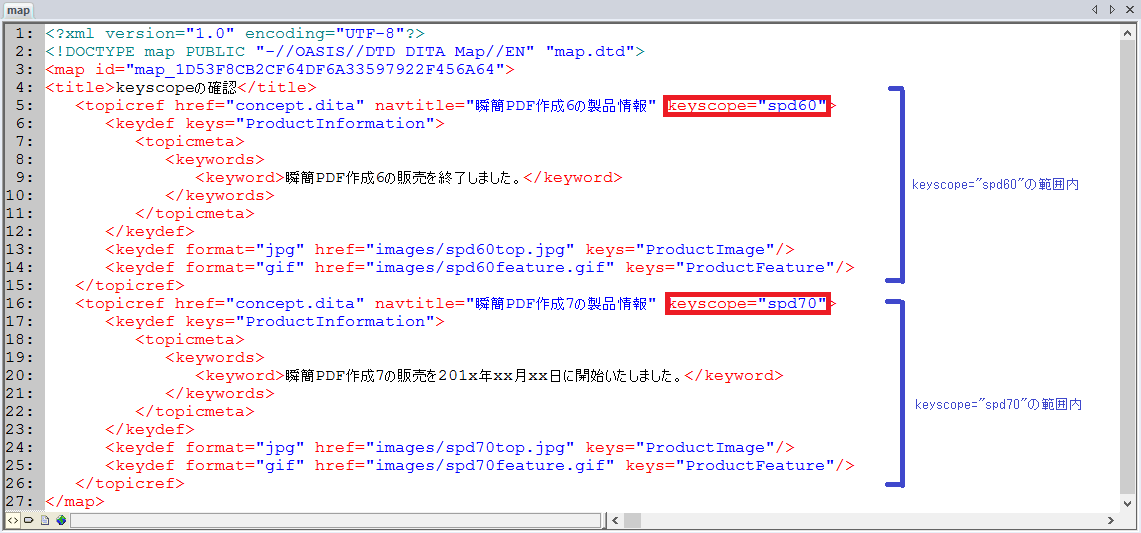Open browser preview globe icon
Image resolution: width=1141 pixels, height=533 pixels.
click(x=61, y=520)
